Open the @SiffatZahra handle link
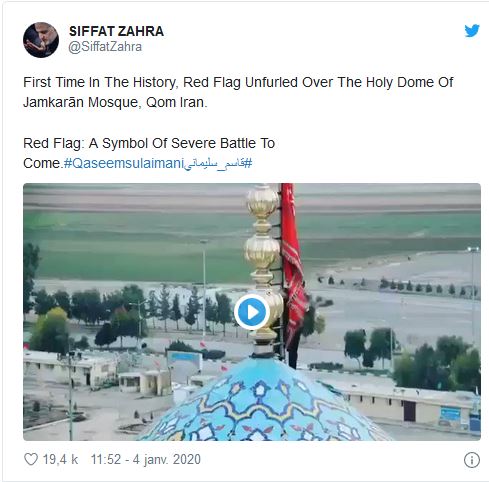 (105, 47)
